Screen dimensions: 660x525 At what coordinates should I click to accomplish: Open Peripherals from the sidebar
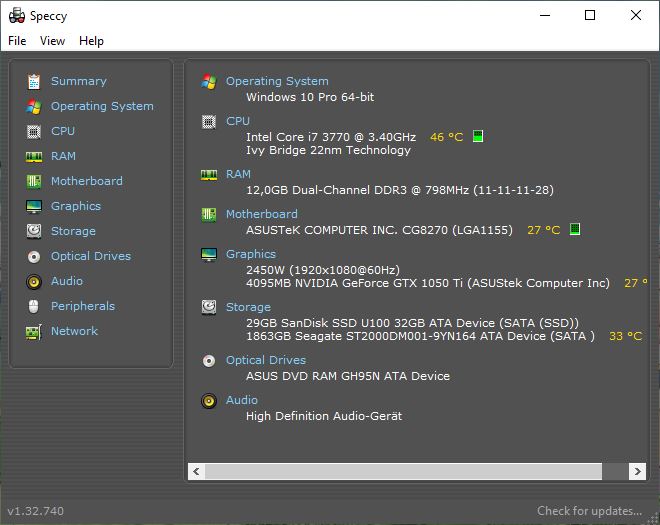(x=83, y=306)
